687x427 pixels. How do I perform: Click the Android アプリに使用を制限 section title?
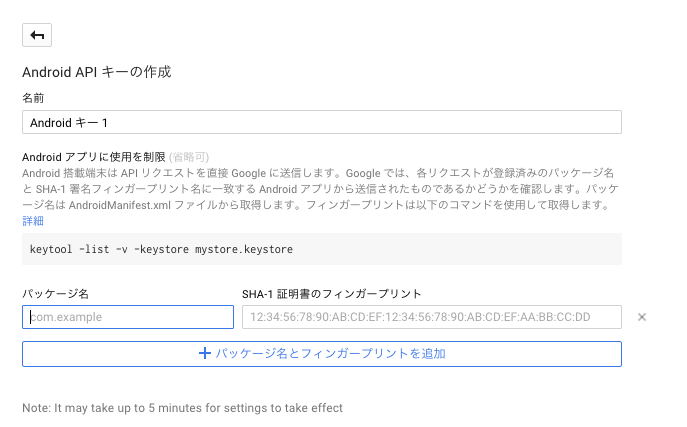coord(94,157)
